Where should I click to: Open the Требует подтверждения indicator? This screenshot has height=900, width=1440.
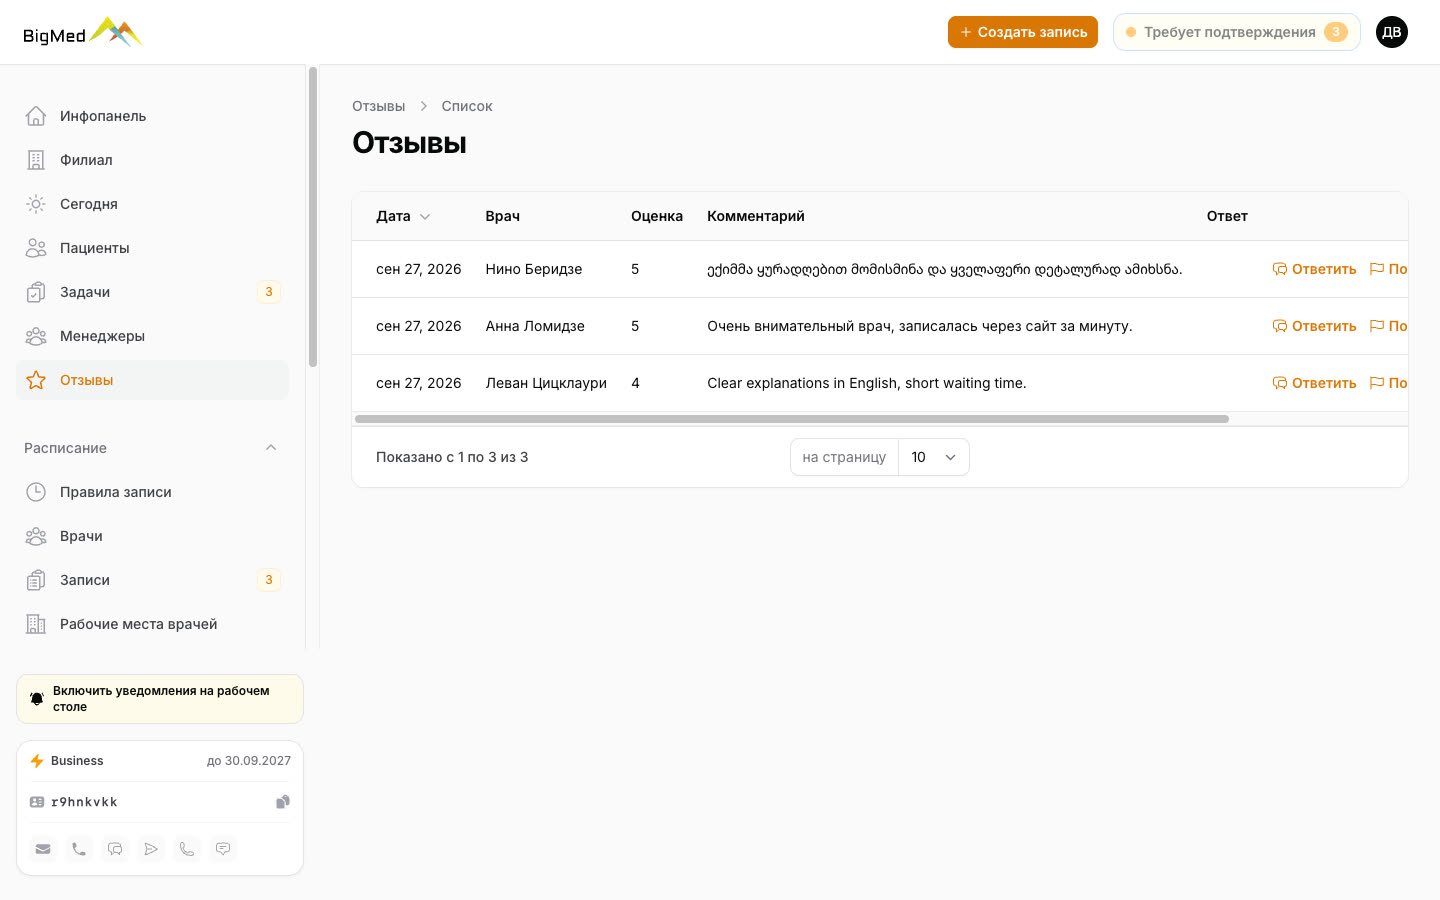point(1237,32)
